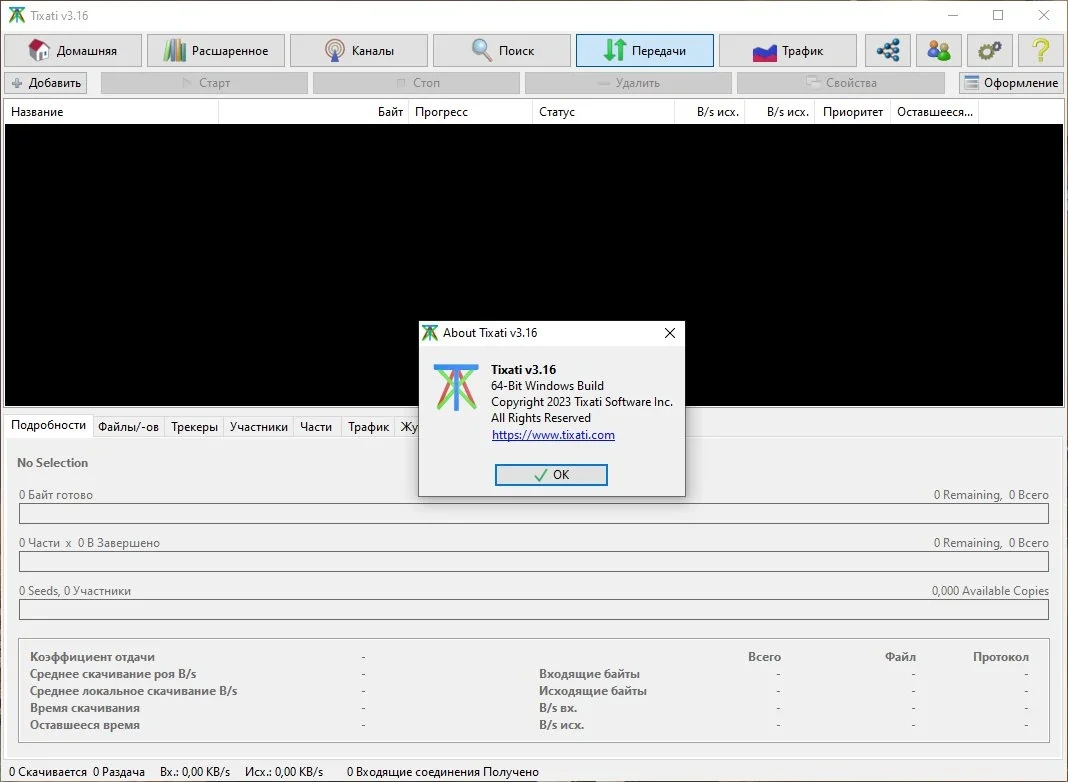The width and height of the screenshot is (1068, 782).
Task: Click the Добавить add transfer button
Action: click(46, 83)
